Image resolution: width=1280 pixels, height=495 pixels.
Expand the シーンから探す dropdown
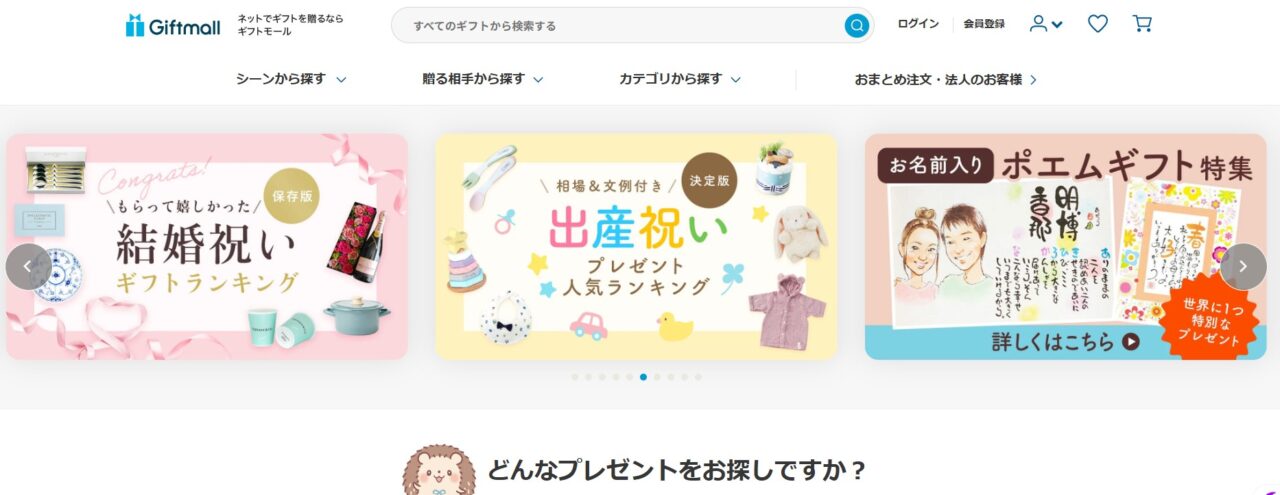(x=291, y=79)
